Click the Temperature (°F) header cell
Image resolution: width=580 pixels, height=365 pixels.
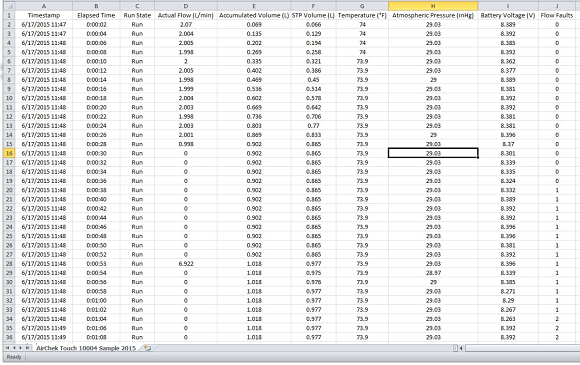[x=362, y=15]
